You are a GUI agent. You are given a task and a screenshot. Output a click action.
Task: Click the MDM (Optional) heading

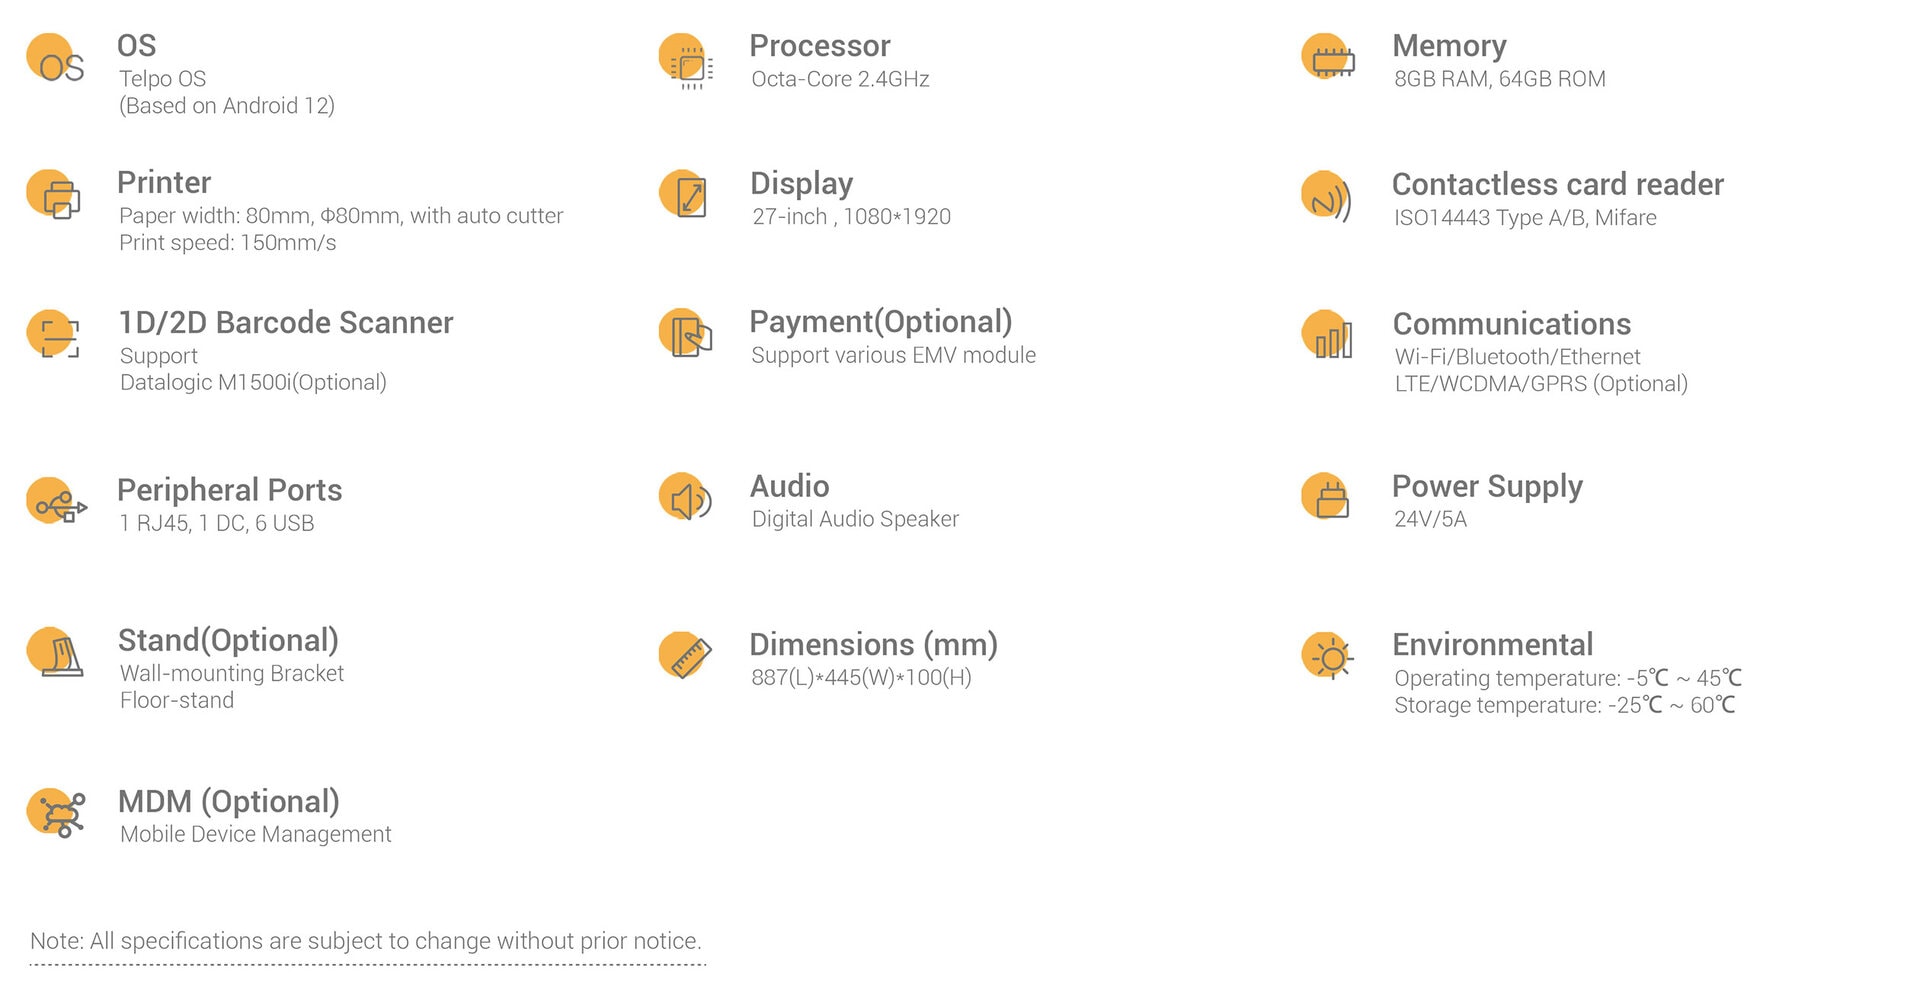click(x=229, y=801)
